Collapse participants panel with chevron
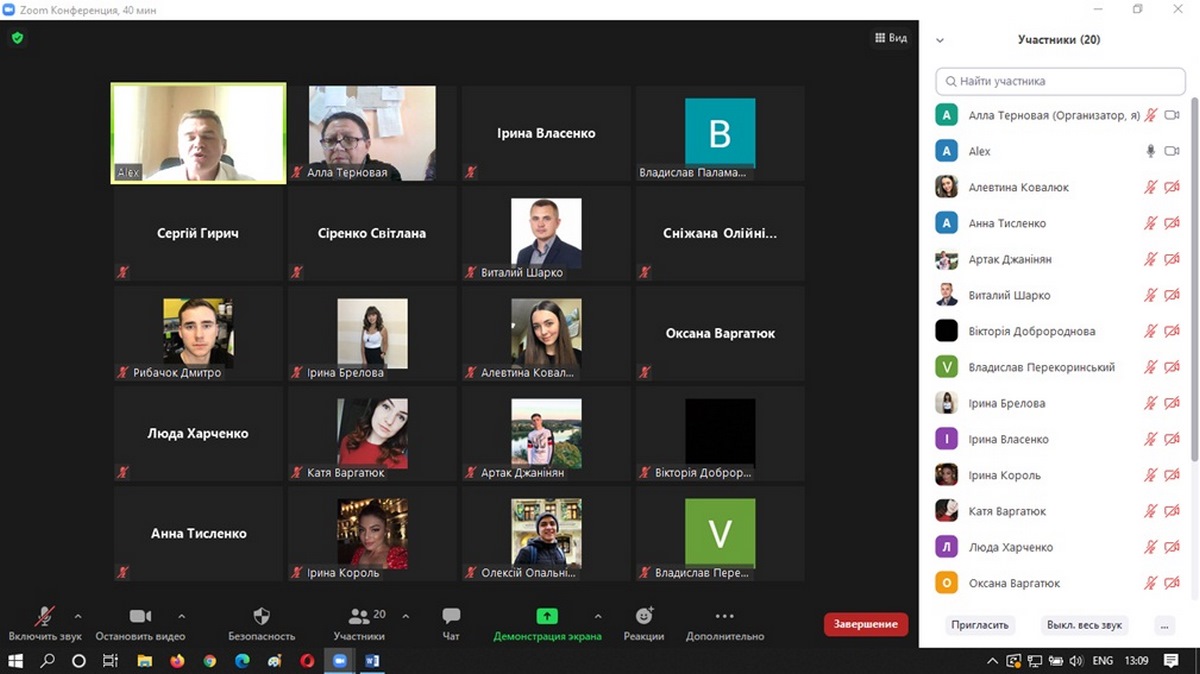 (939, 40)
